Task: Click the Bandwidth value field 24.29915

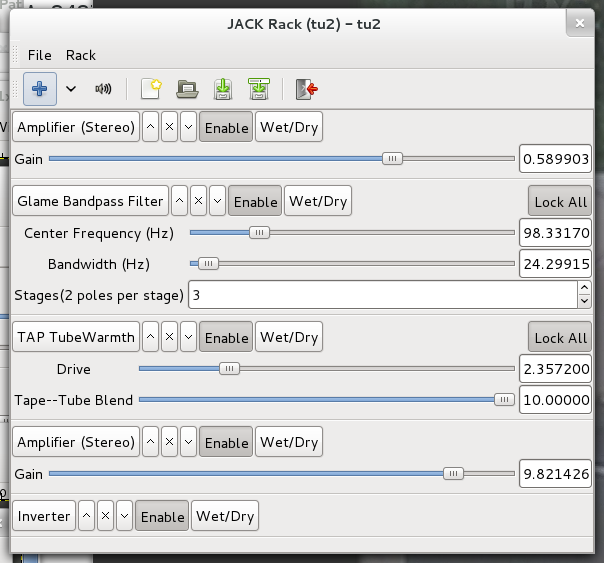Action: pyautogui.click(x=555, y=264)
